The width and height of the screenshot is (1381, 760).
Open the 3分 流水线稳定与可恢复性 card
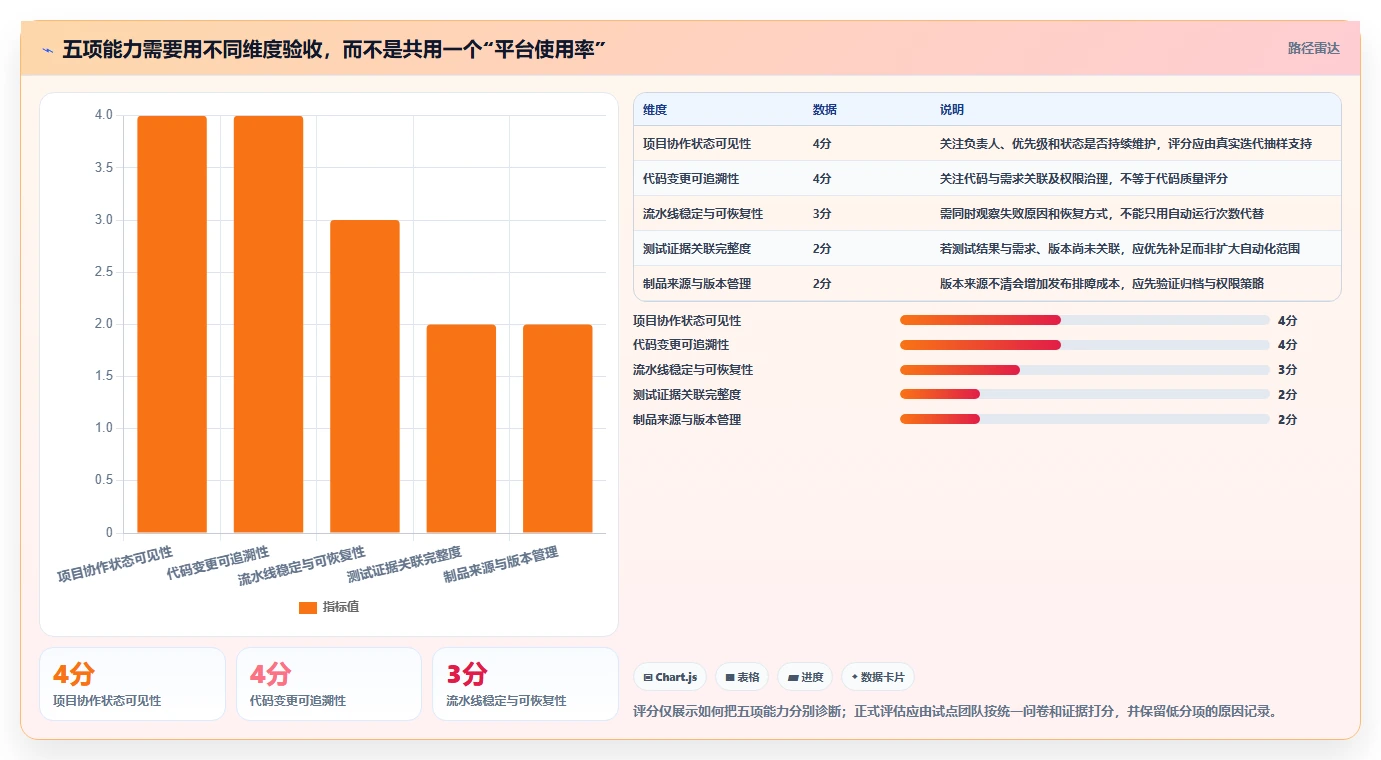click(525, 684)
